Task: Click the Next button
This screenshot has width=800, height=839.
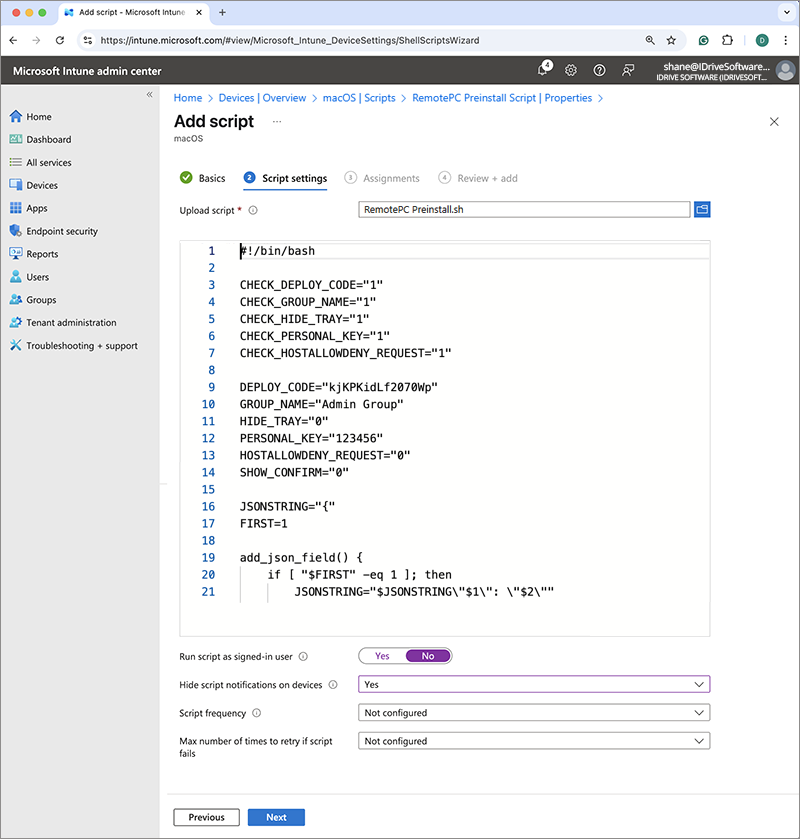Action: click(276, 817)
